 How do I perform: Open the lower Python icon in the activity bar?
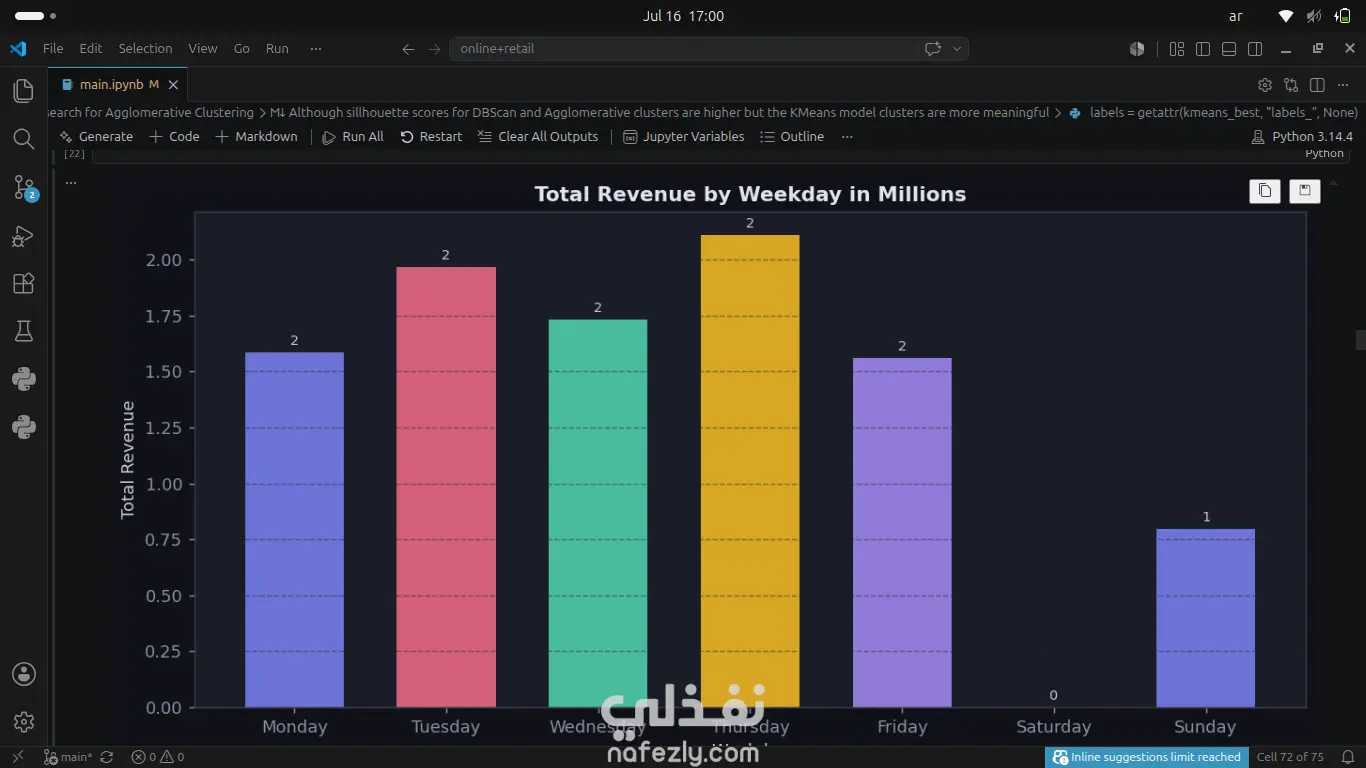coord(23,427)
